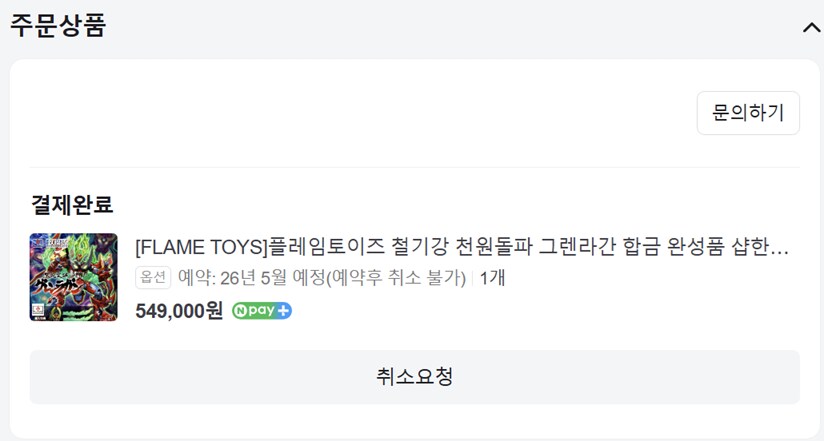
Task: Click the N logo in the pay badge
Action: [240, 311]
